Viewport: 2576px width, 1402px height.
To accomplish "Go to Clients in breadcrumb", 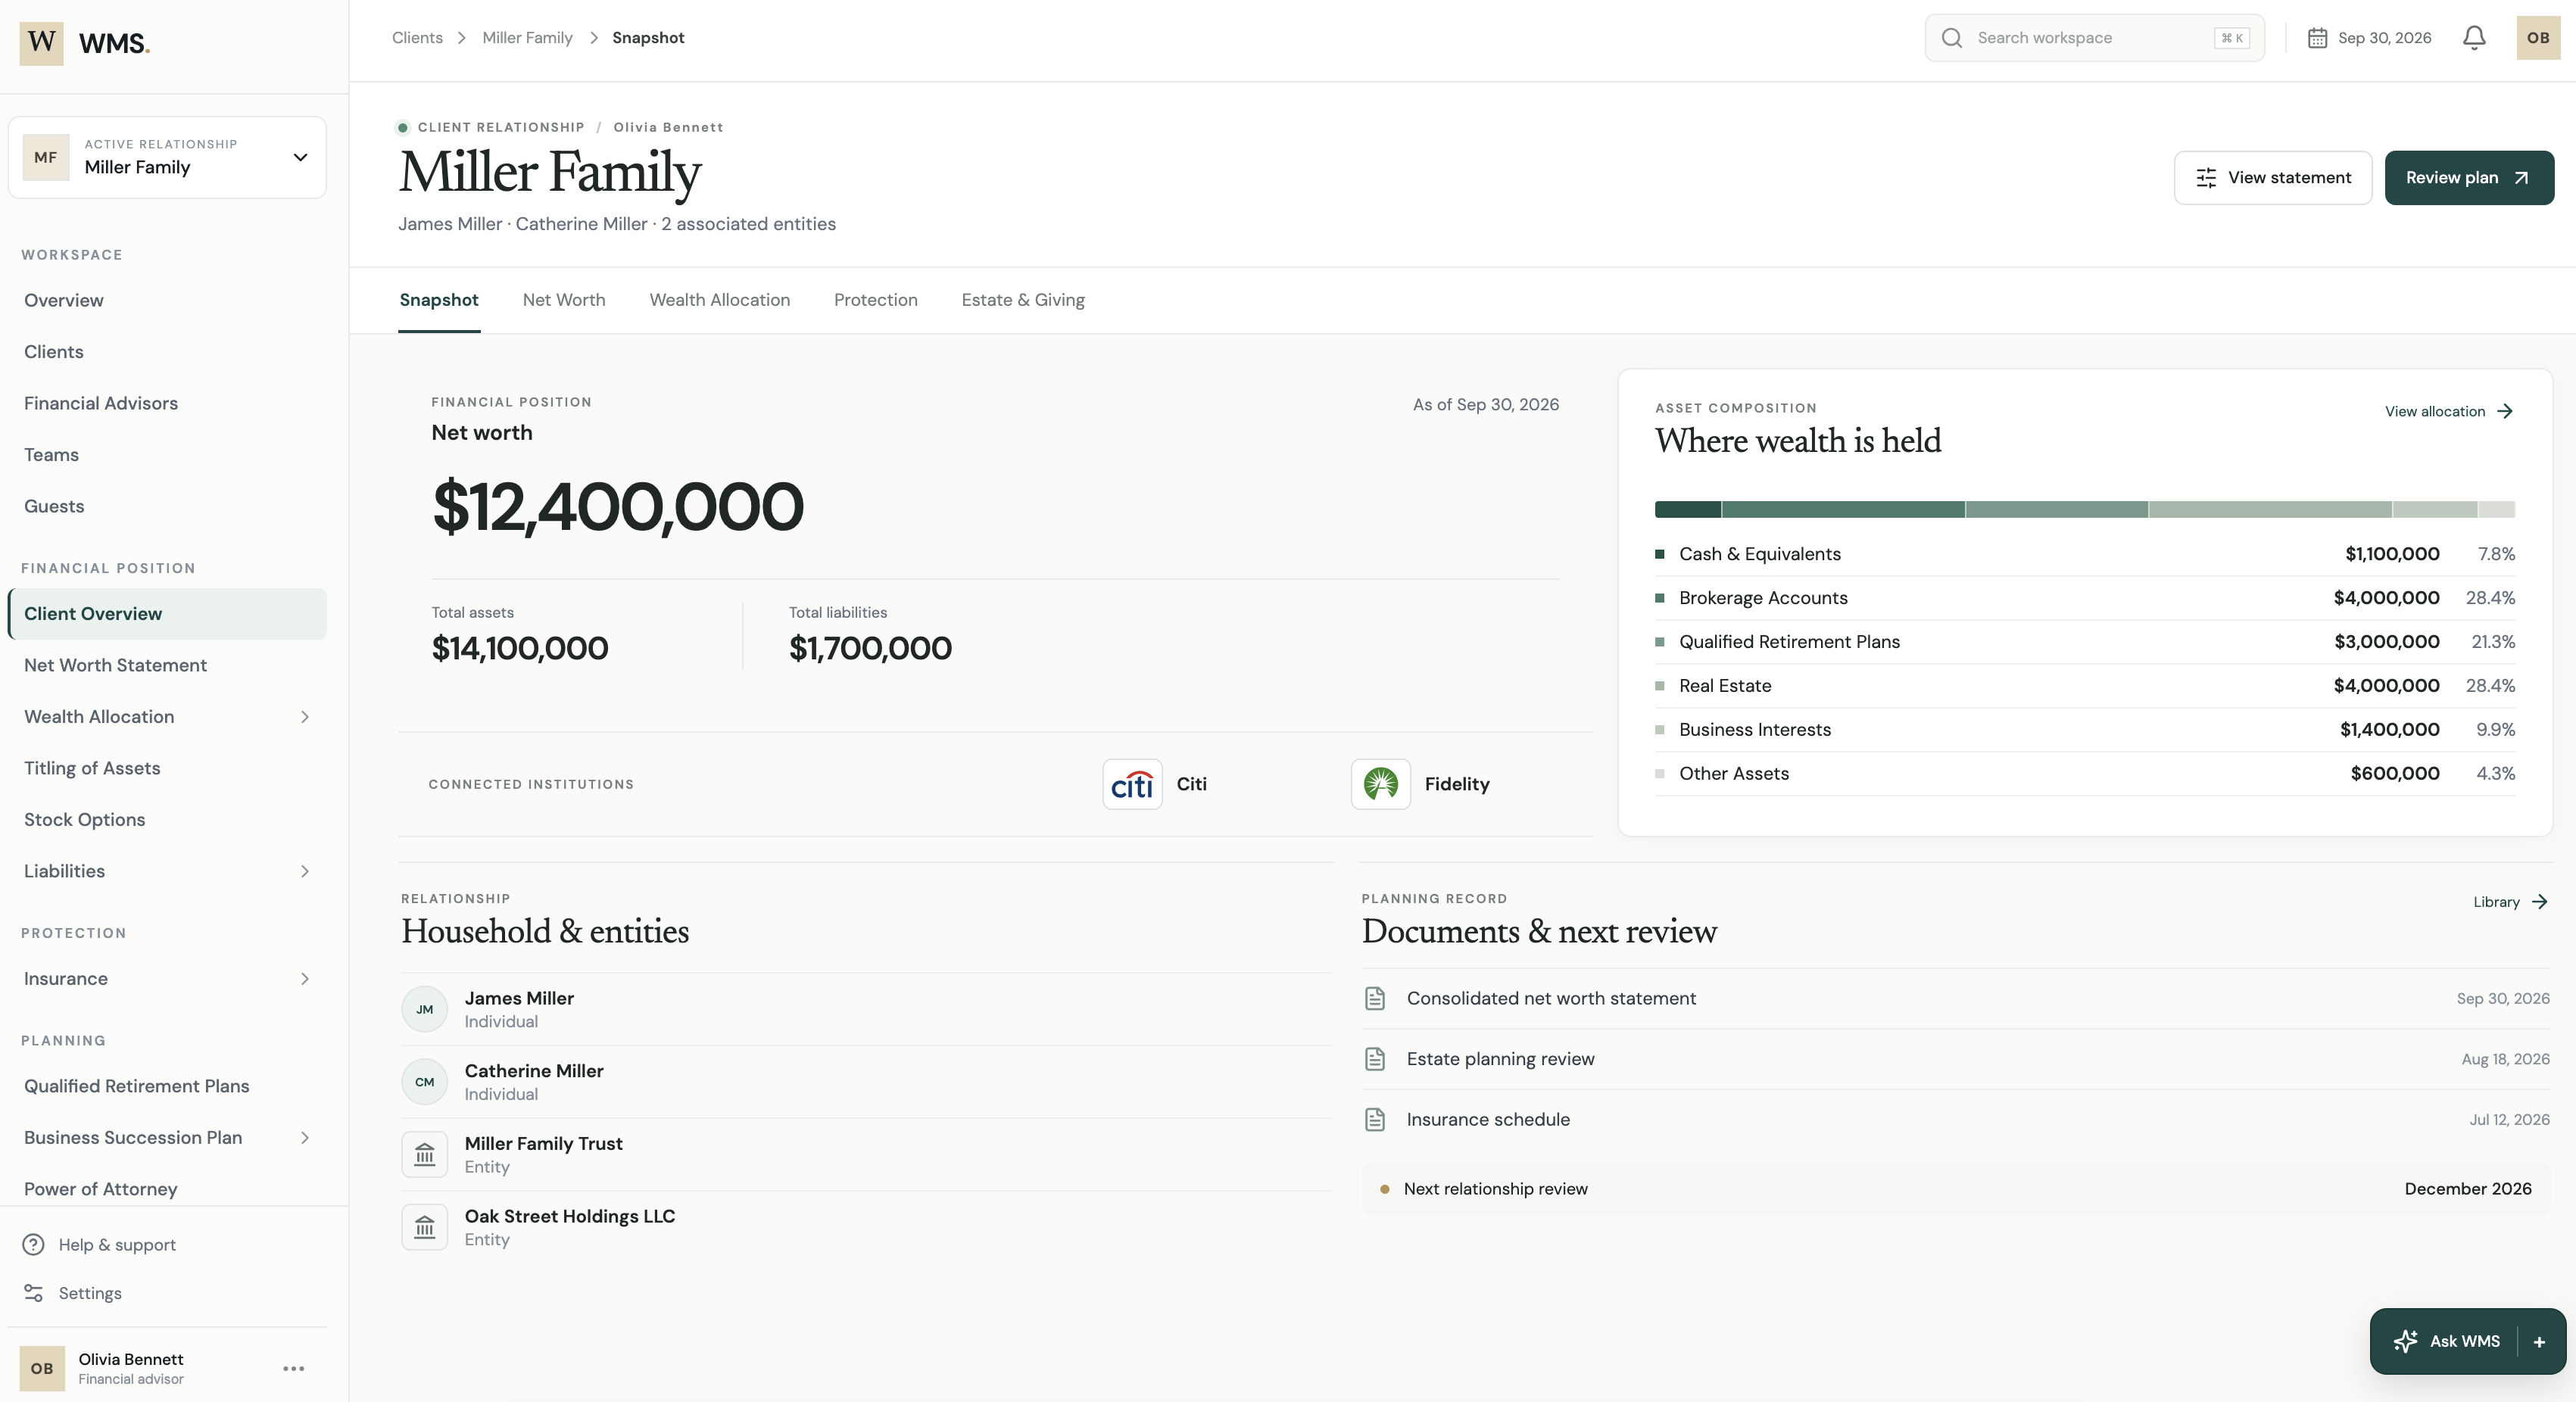I will [x=417, y=38].
